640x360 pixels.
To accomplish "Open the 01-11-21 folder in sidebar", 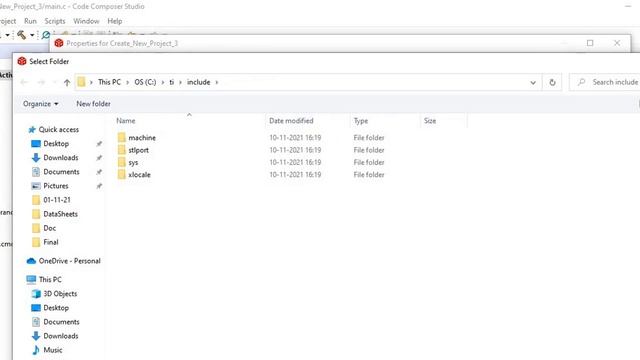I will pyautogui.click(x=57, y=200).
